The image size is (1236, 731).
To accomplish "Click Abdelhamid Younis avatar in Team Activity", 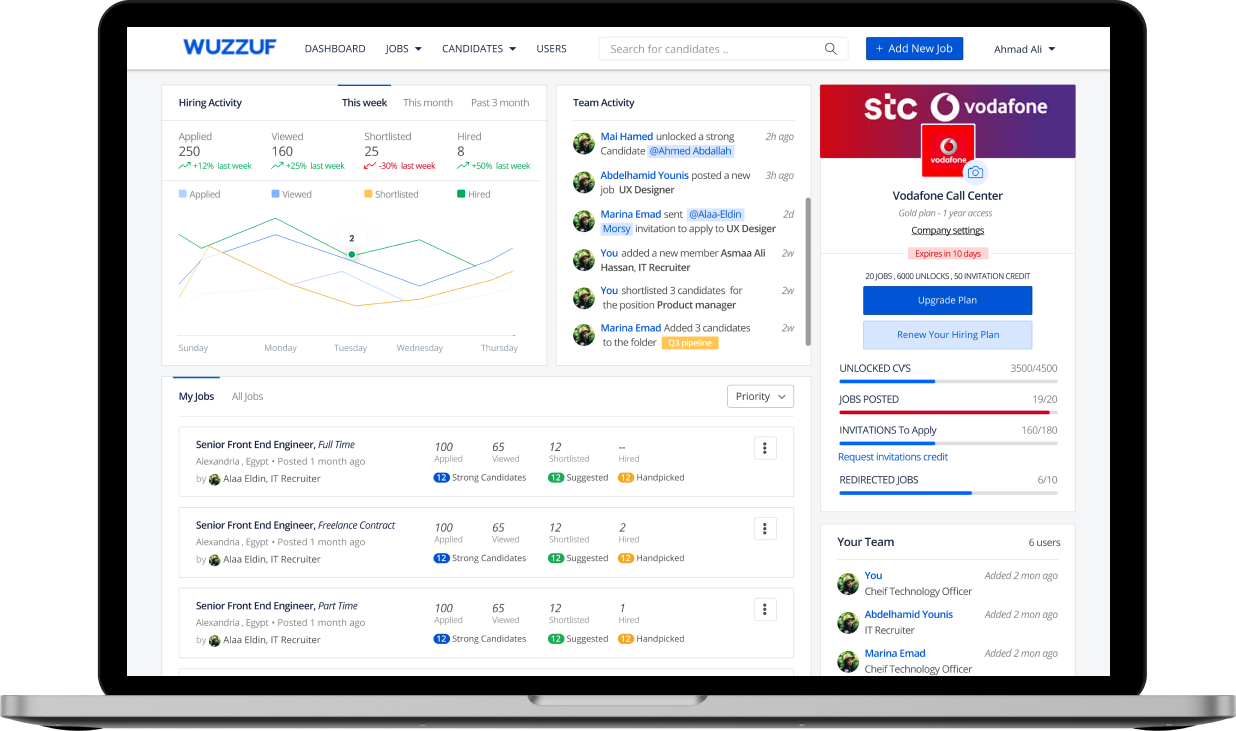I will (x=584, y=182).
